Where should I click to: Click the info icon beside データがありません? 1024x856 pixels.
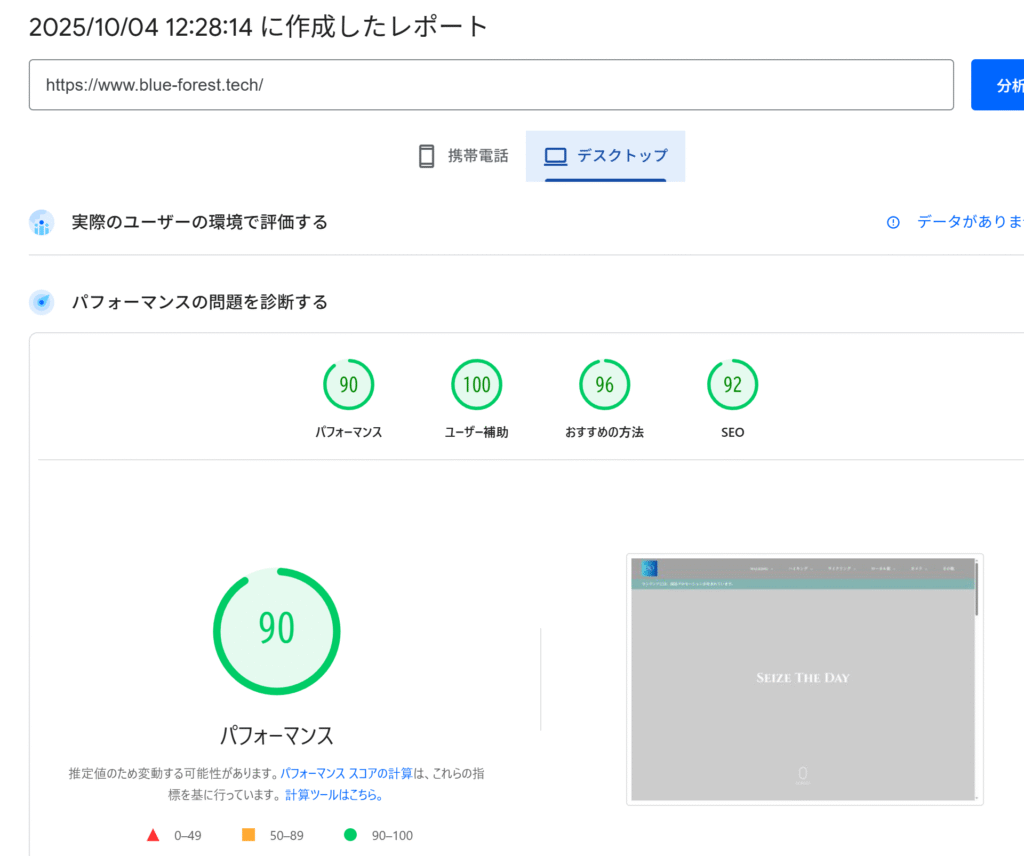pos(893,222)
